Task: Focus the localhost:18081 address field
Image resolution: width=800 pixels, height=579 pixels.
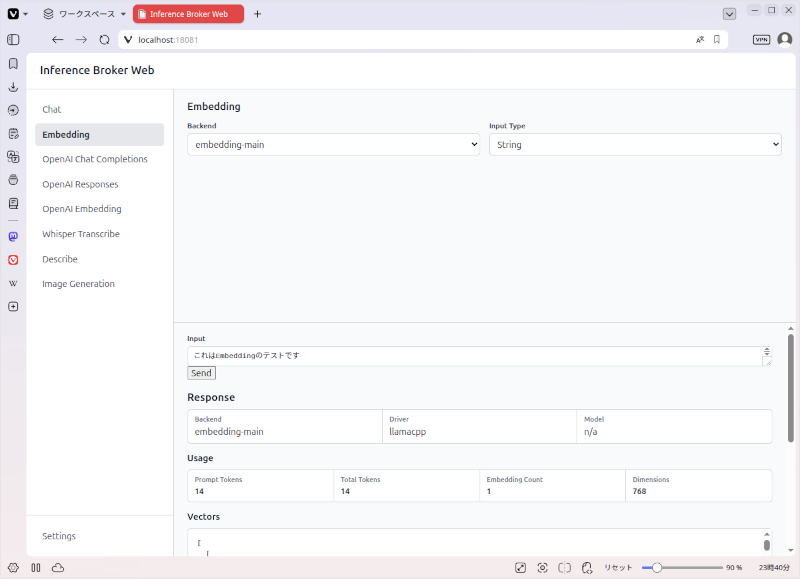Action: coord(408,40)
